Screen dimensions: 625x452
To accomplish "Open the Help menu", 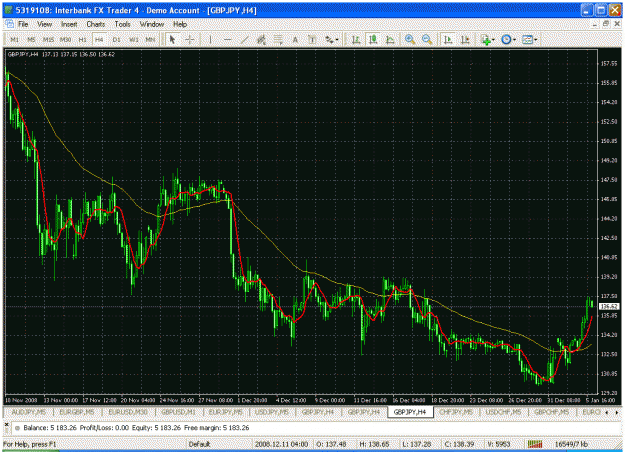I will point(180,24).
